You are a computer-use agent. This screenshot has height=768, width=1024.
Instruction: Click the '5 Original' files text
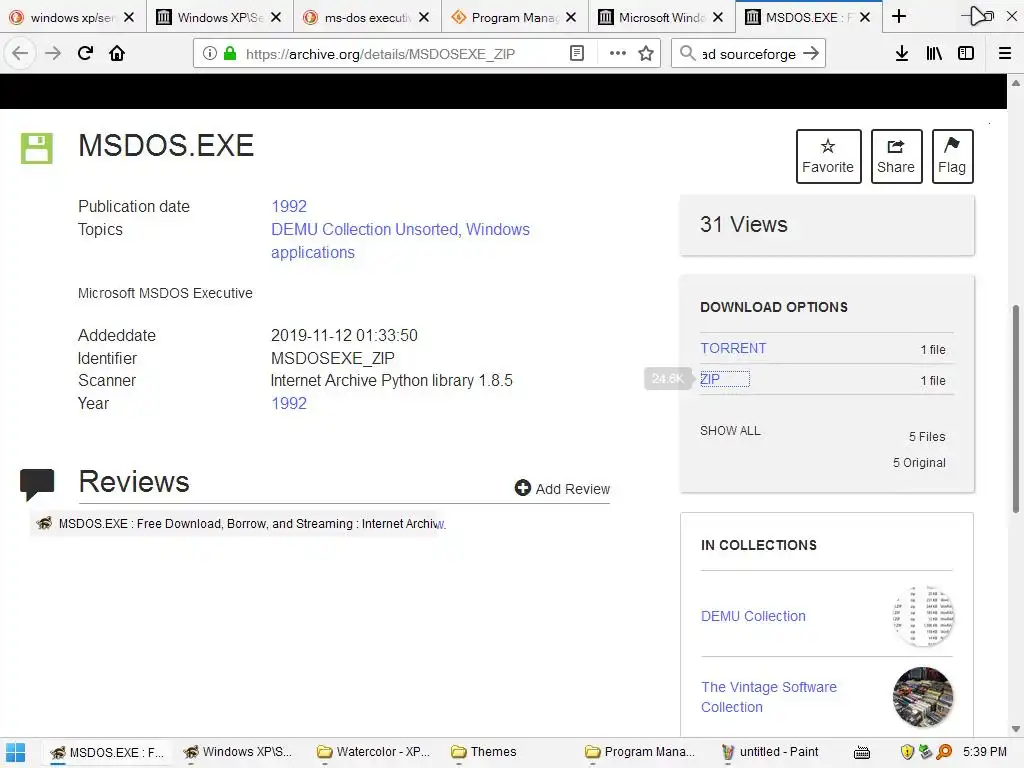(919, 463)
